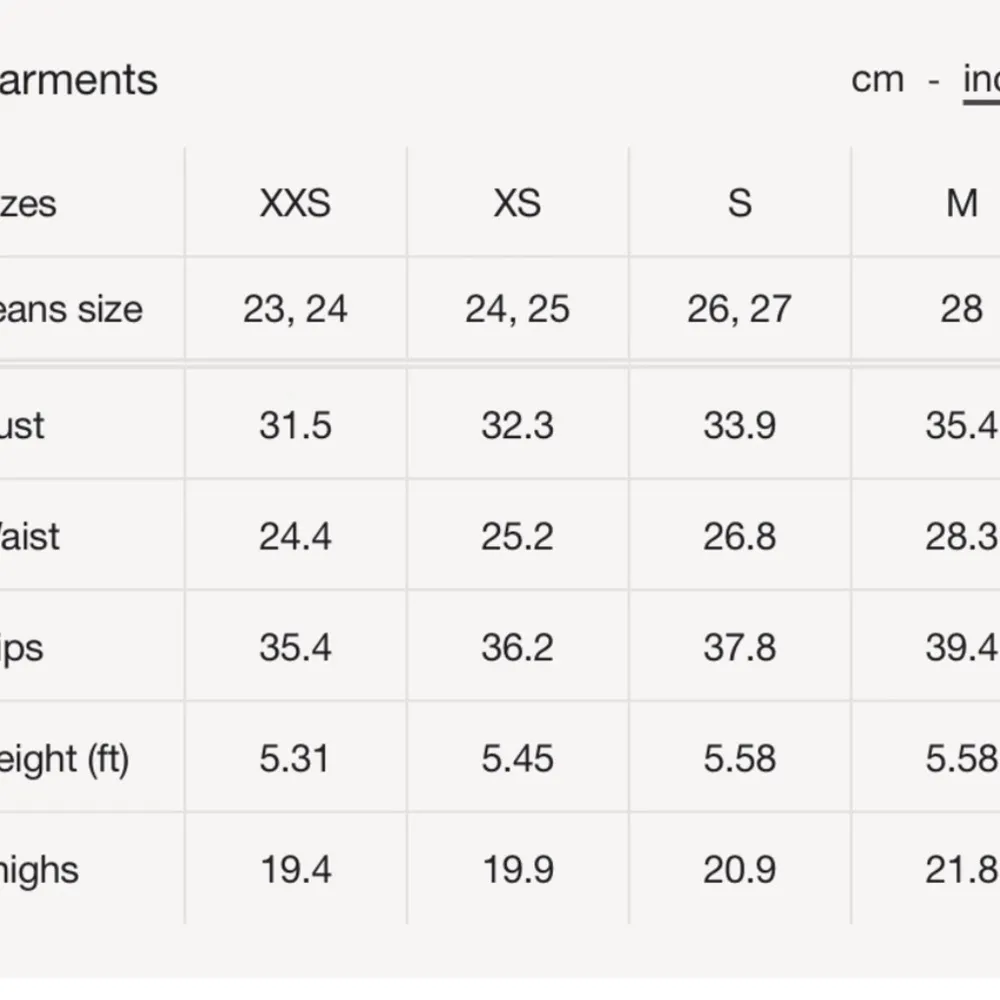Click the 24.4 waist value for XXS

(x=295, y=536)
